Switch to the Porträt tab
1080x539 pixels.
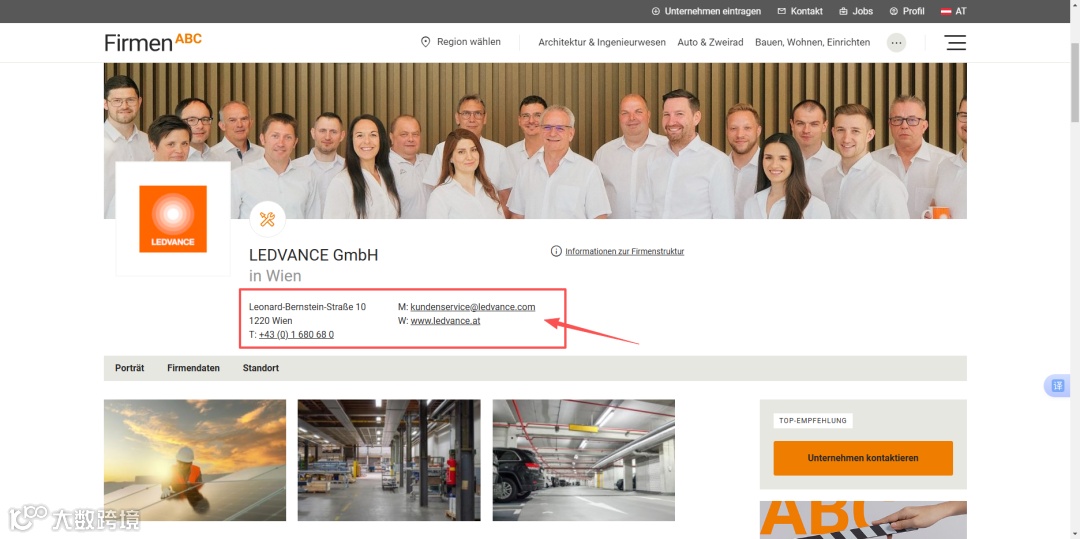pos(129,368)
